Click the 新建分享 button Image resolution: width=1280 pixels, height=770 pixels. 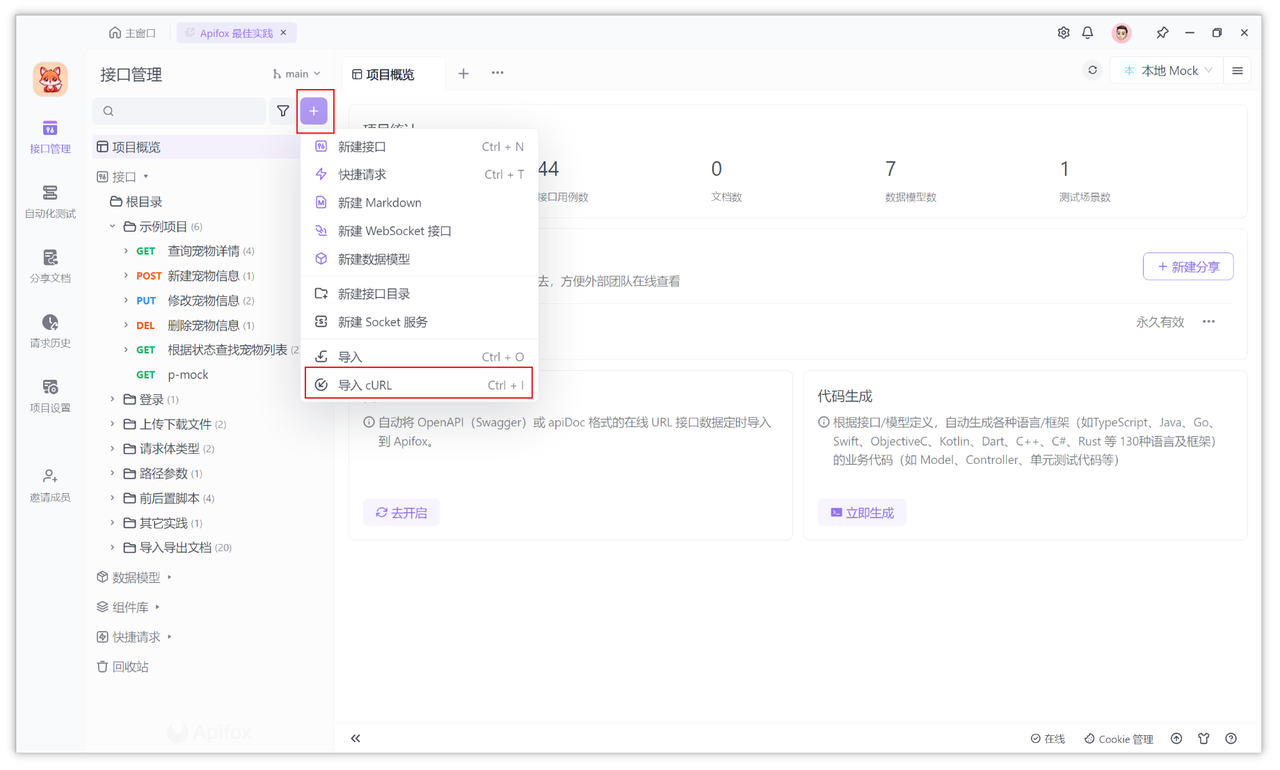click(1188, 266)
